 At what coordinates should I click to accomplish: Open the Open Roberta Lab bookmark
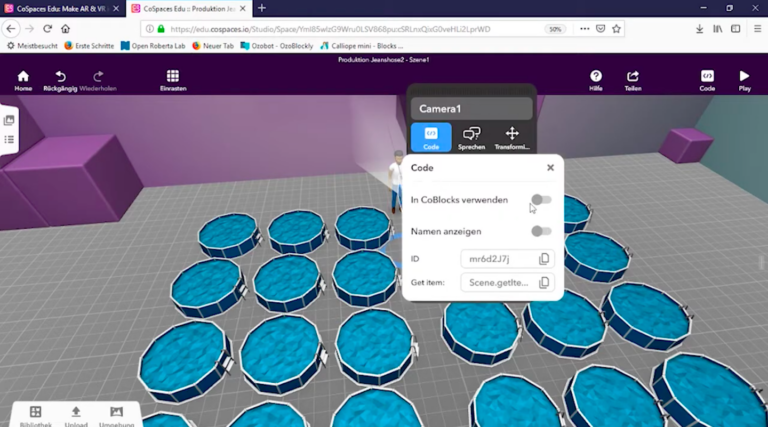[153, 46]
